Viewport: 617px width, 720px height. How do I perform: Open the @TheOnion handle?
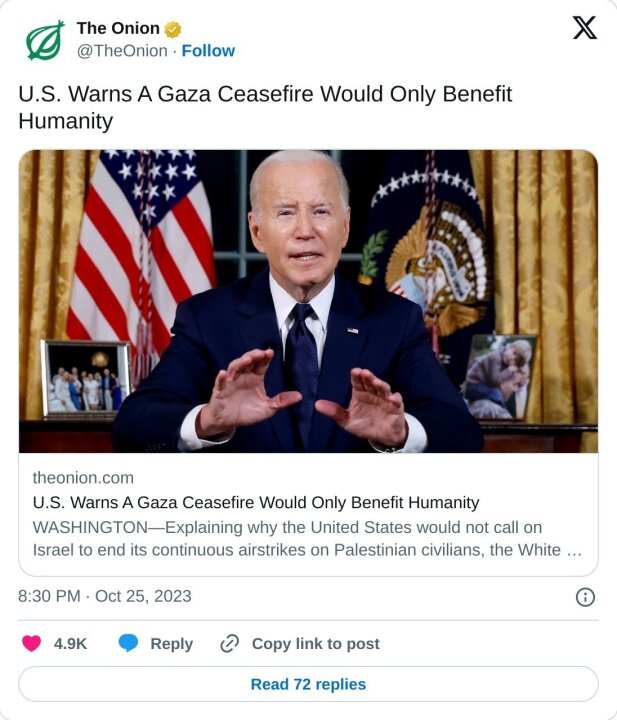[122, 51]
